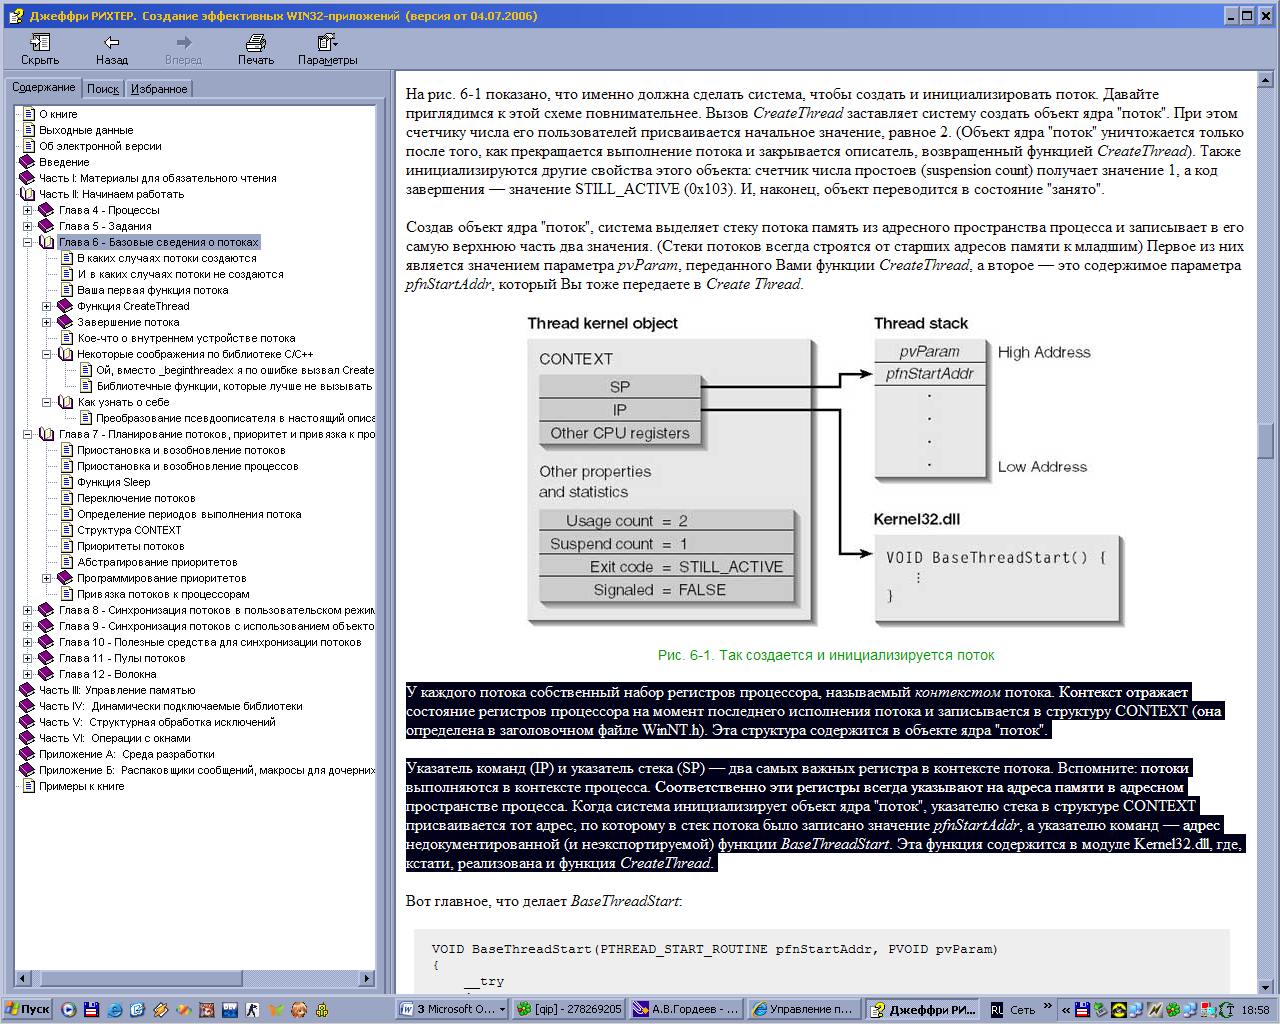
Task: Open В каких случаях потоки создаются
Action: 167,258
